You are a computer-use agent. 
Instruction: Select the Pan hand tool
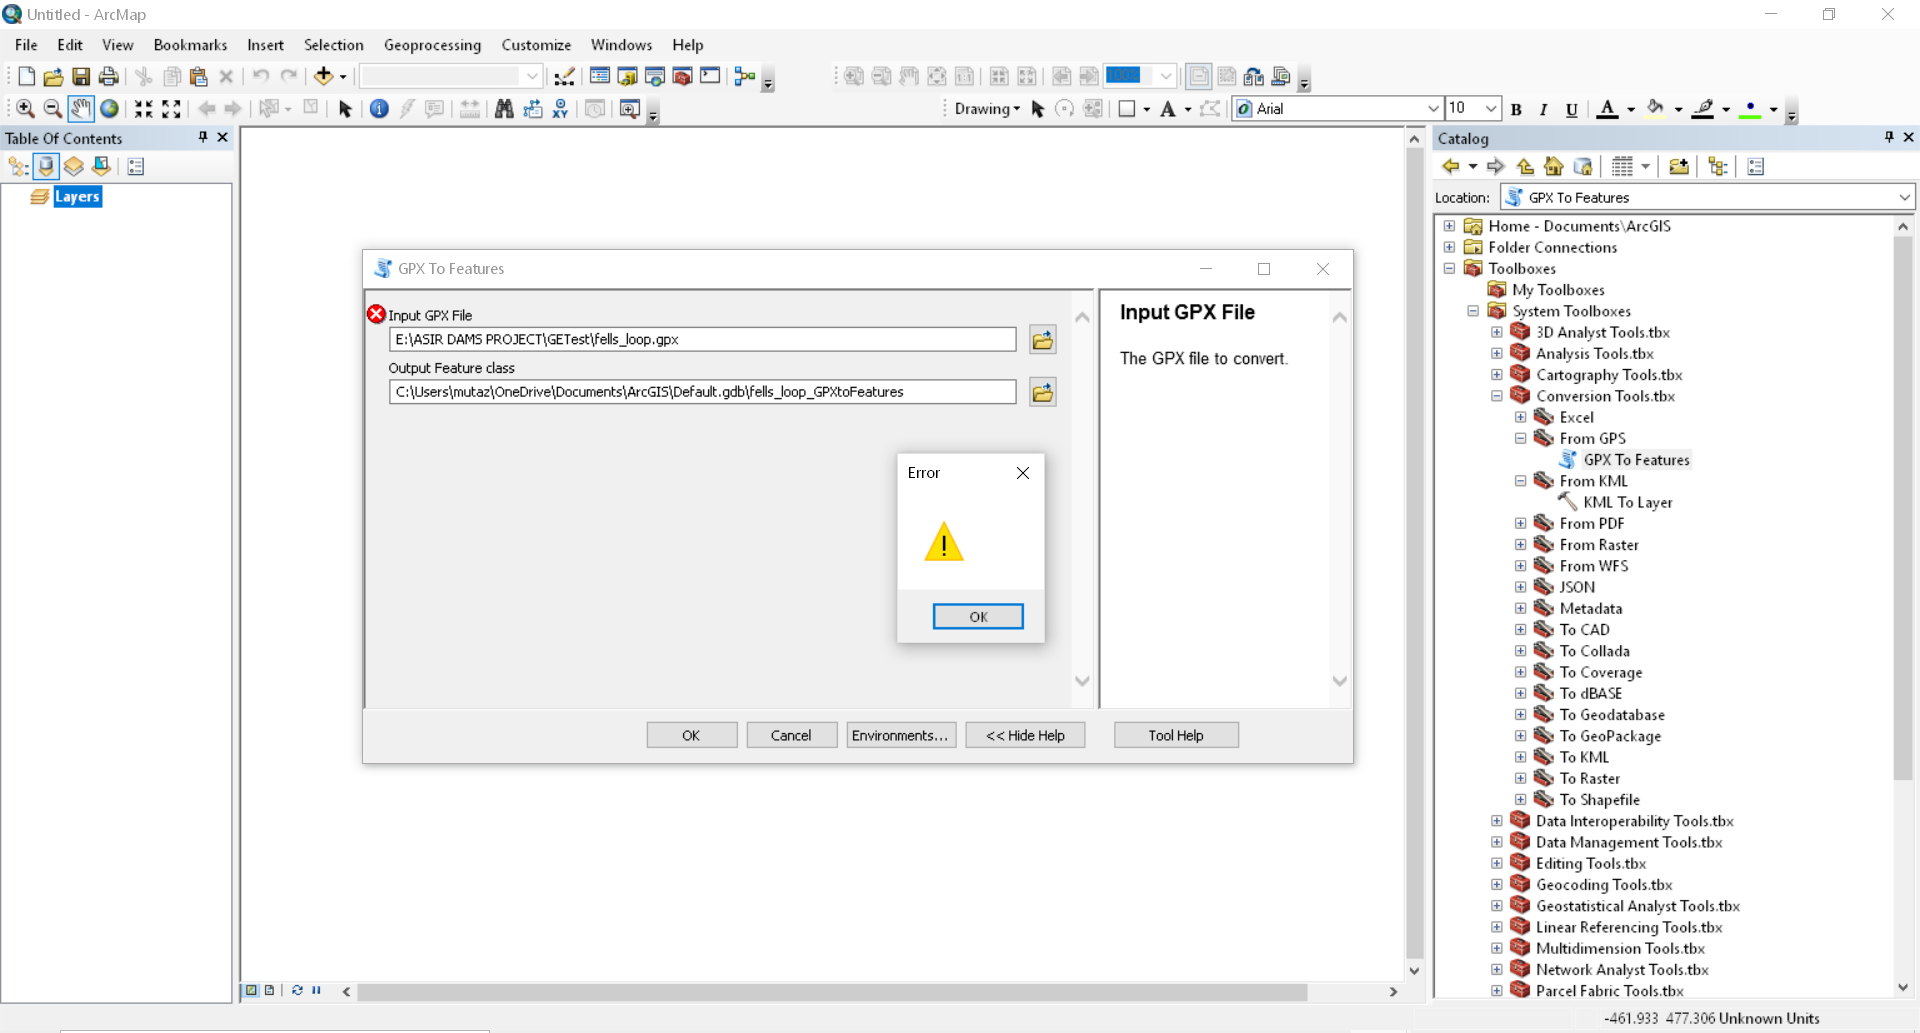[81, 109]
